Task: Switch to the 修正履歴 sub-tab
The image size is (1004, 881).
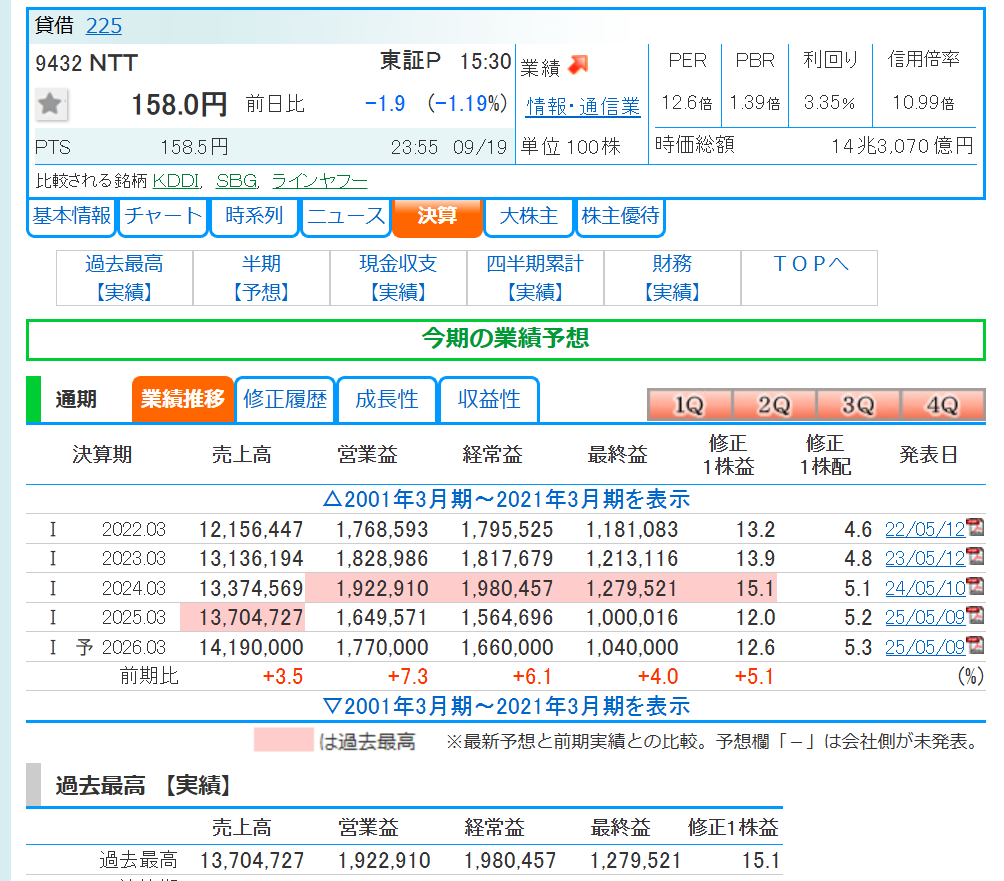Action: pyautogui.click(x=285, y=399)
